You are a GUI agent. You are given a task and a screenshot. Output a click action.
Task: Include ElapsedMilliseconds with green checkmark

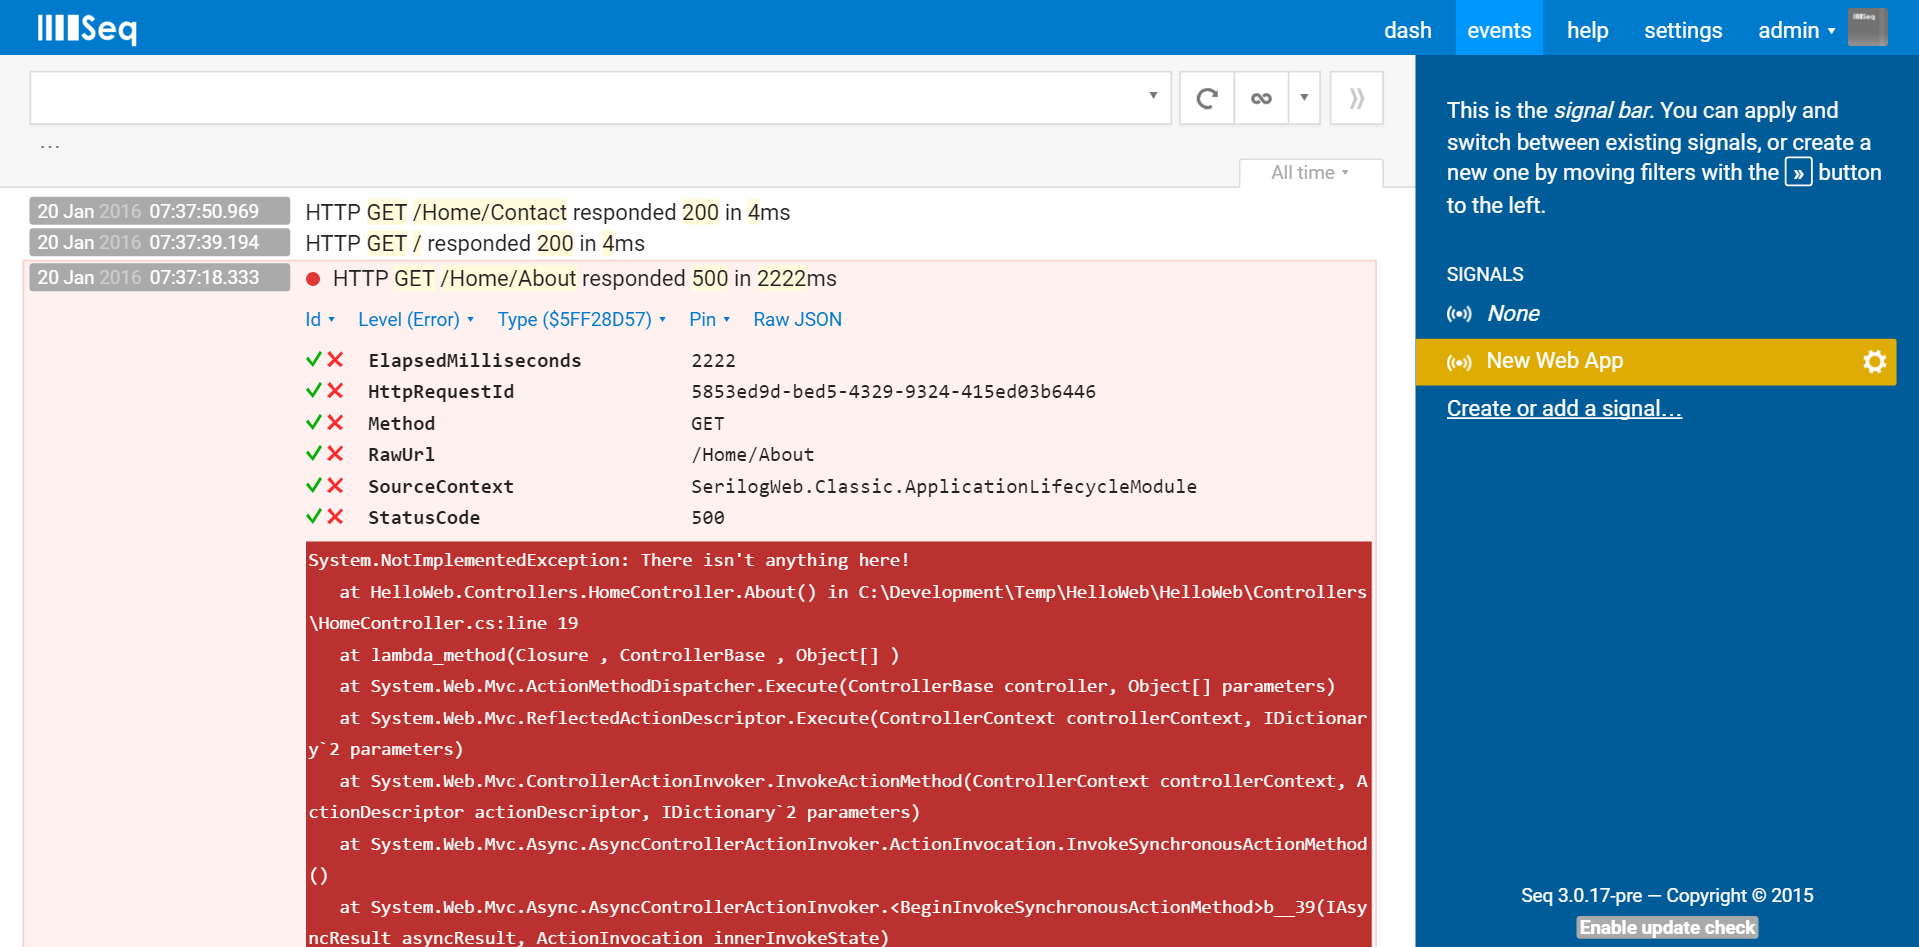[x=314, y=359]
